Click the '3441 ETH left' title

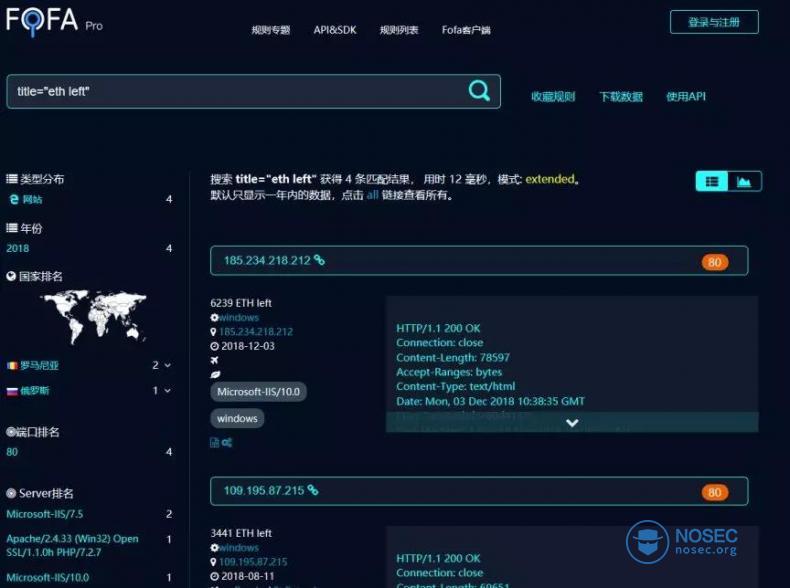(241, 533)
